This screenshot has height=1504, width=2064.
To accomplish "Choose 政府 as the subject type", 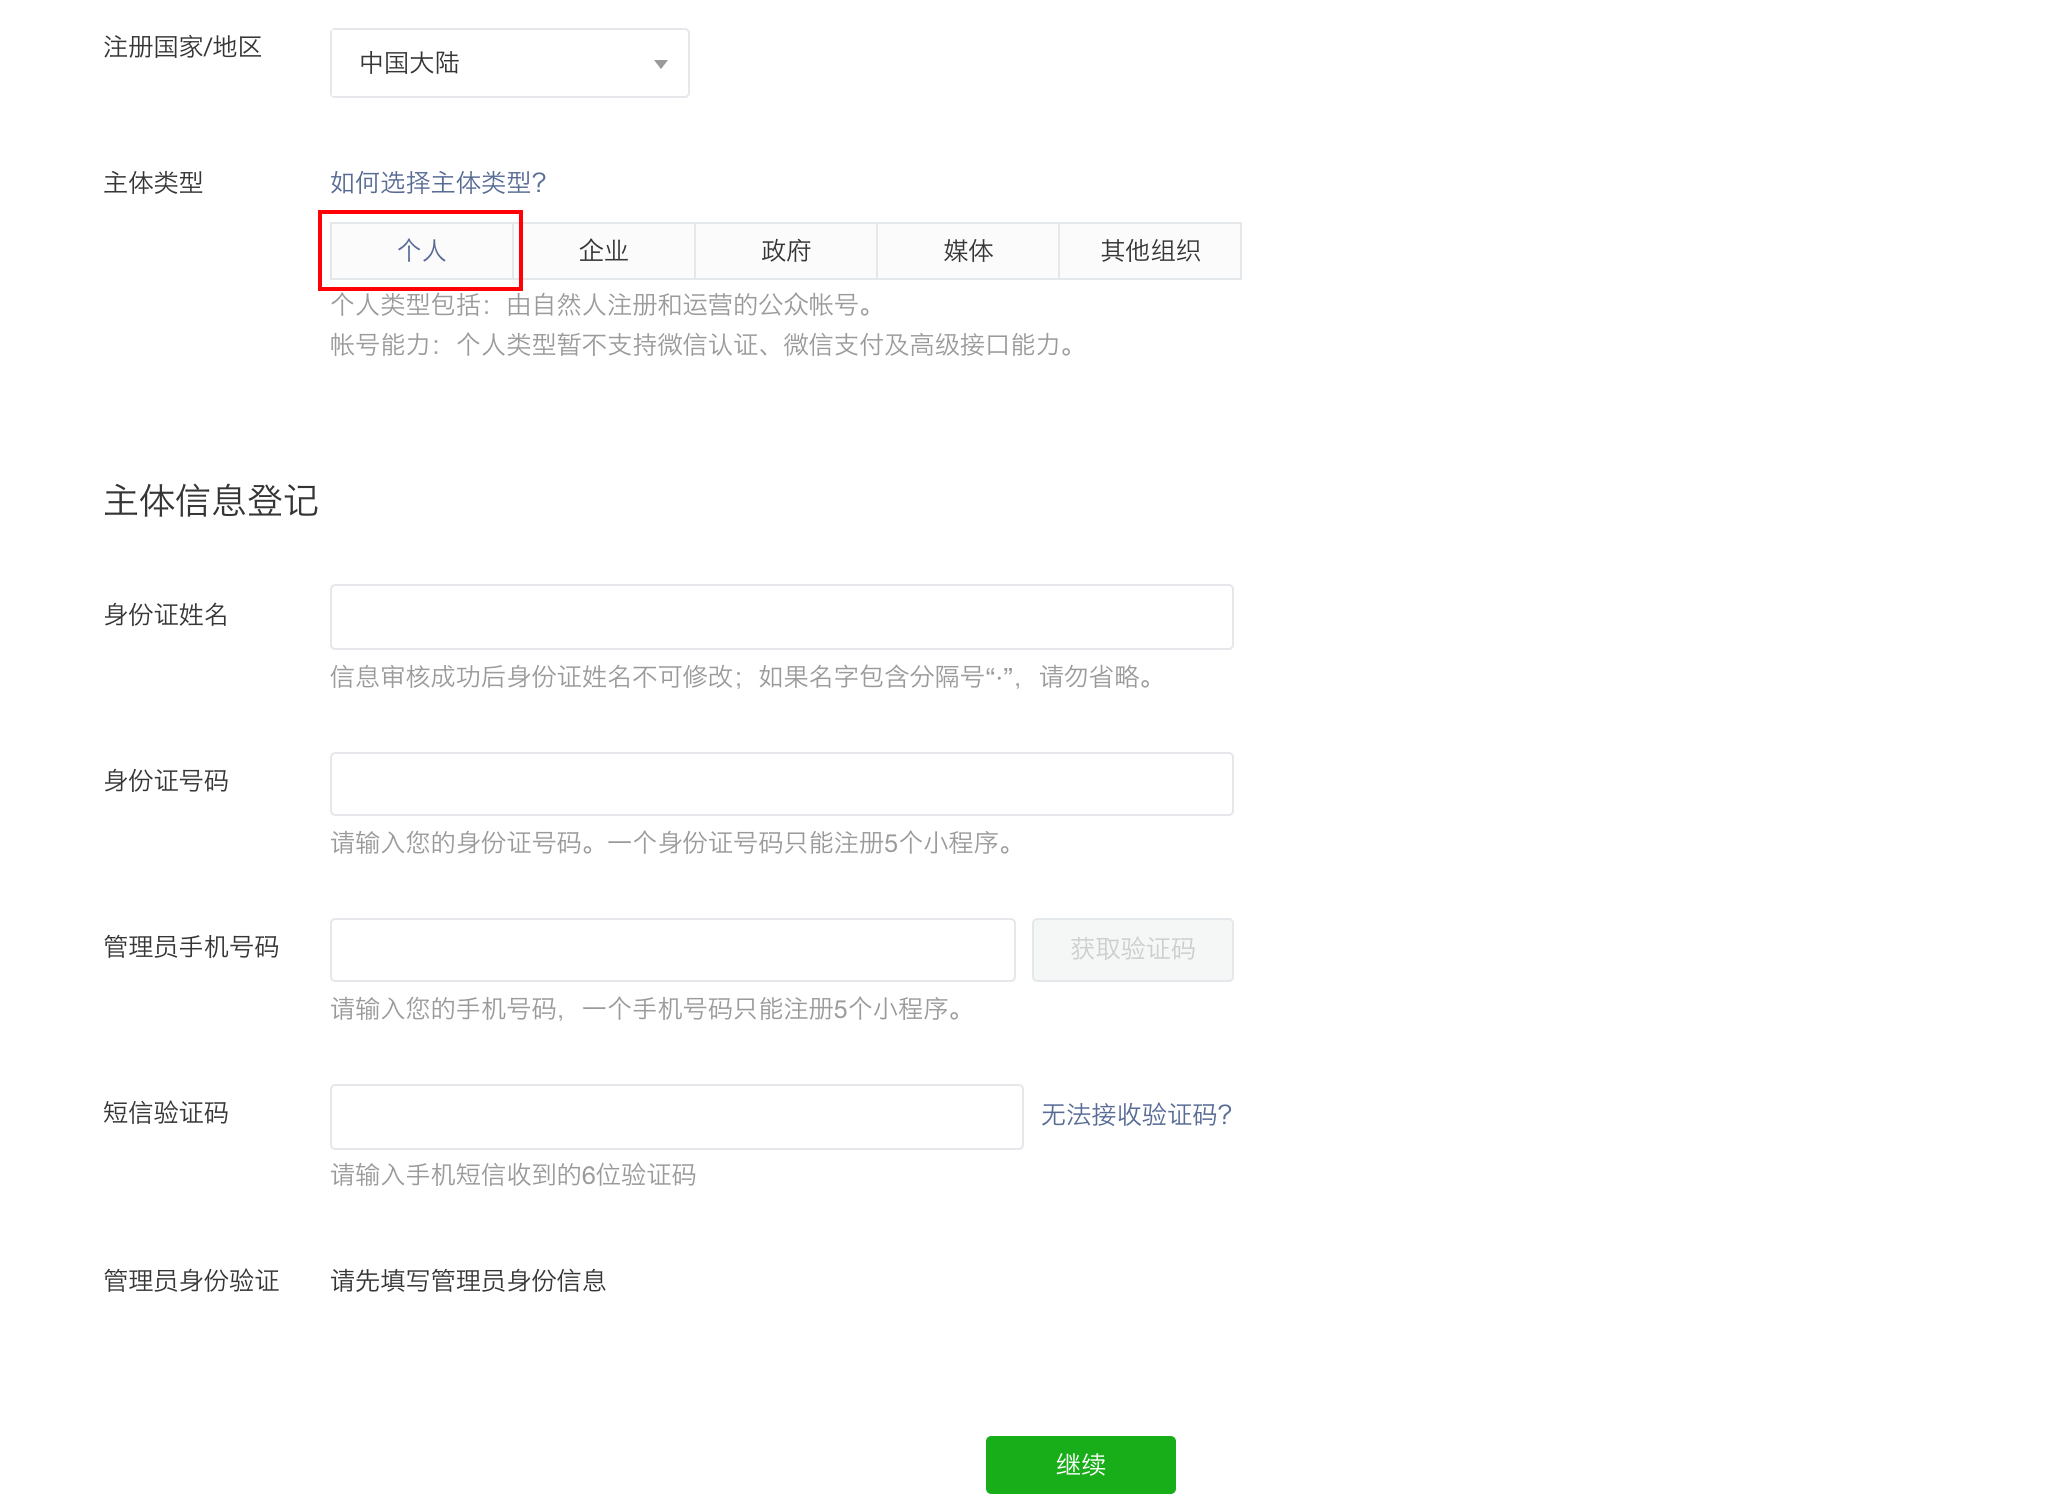I will click(785, 250).
